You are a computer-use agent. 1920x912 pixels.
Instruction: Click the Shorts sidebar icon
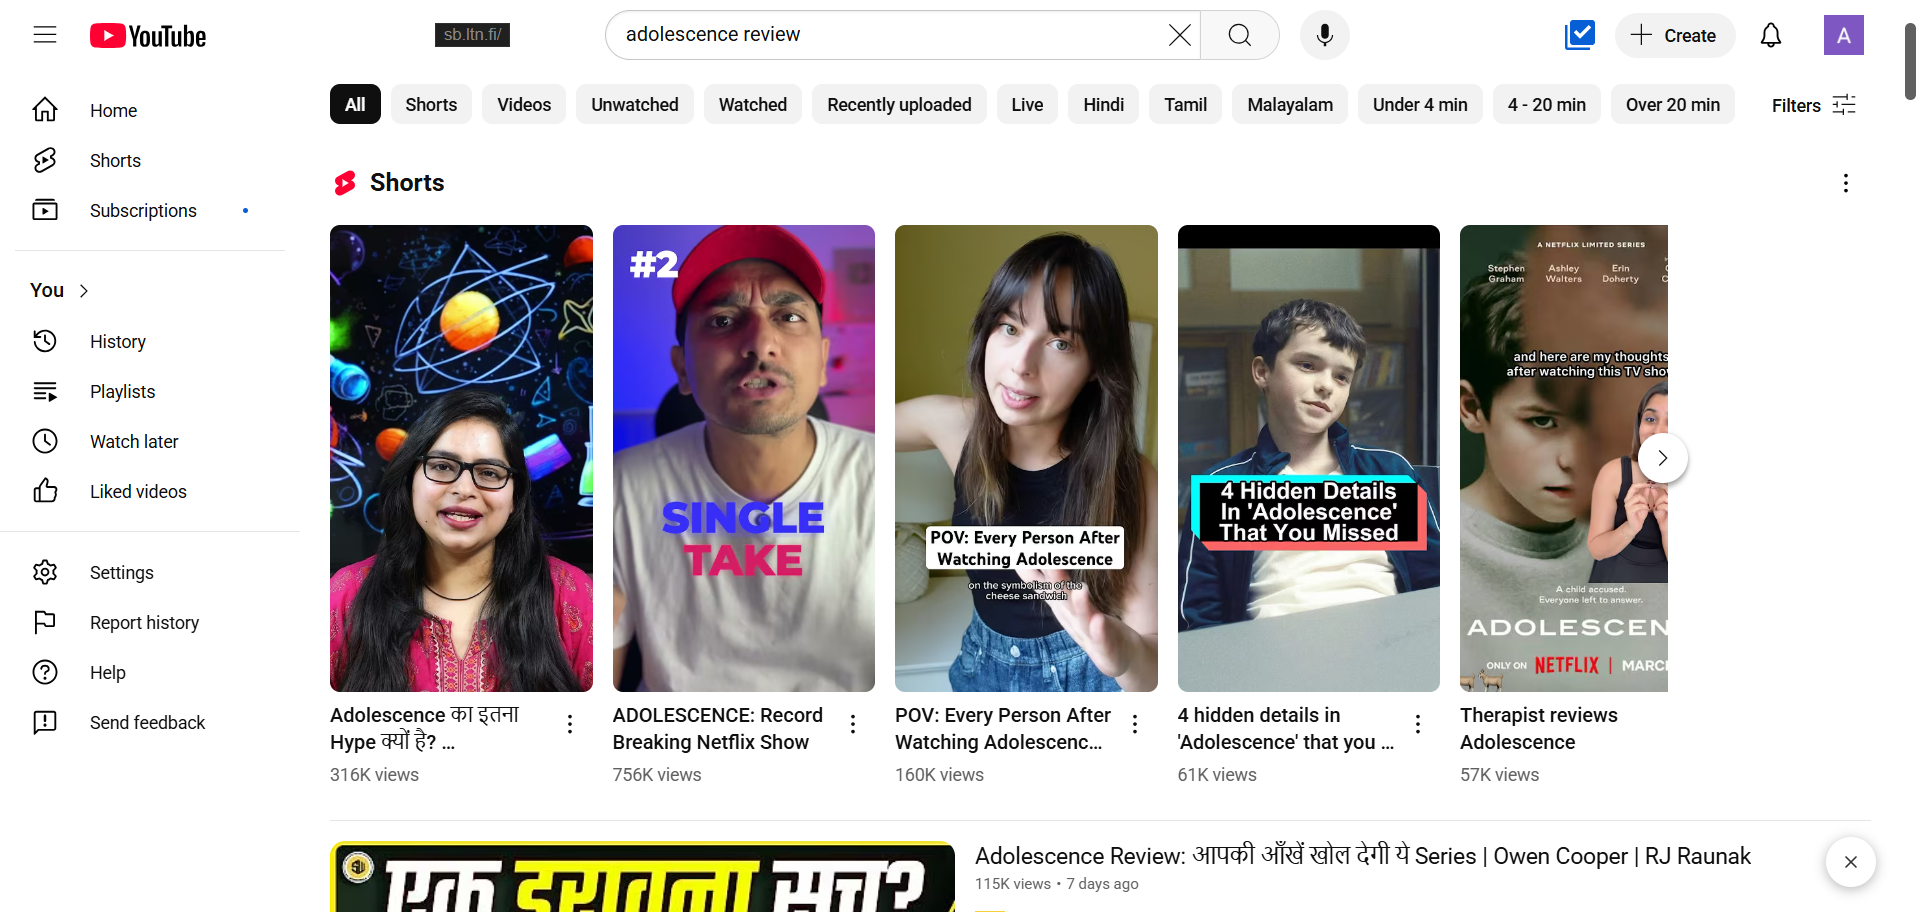pyautogui.click(x=45, y=160)
